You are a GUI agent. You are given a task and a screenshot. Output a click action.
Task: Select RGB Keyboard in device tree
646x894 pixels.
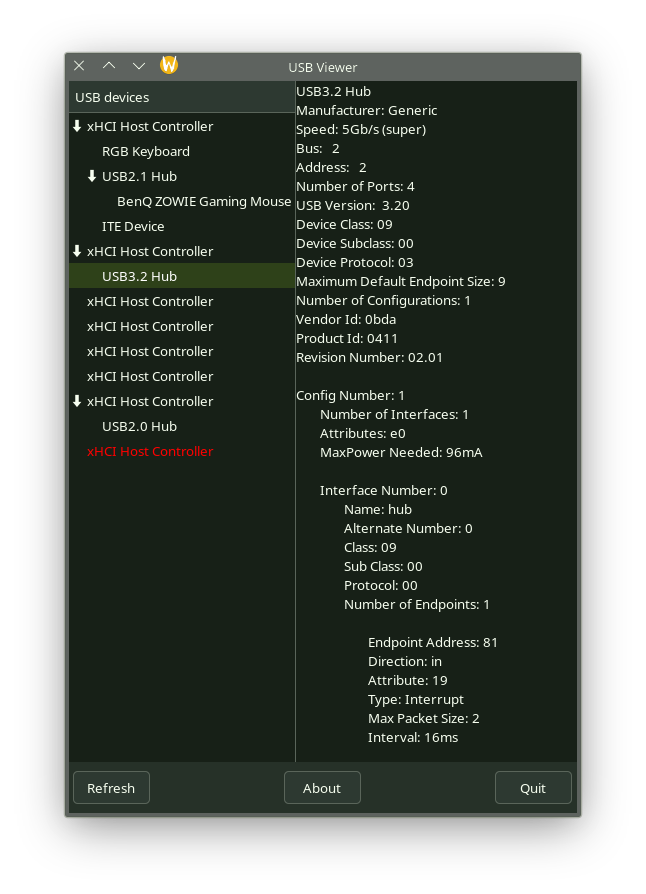click(146, 152)
